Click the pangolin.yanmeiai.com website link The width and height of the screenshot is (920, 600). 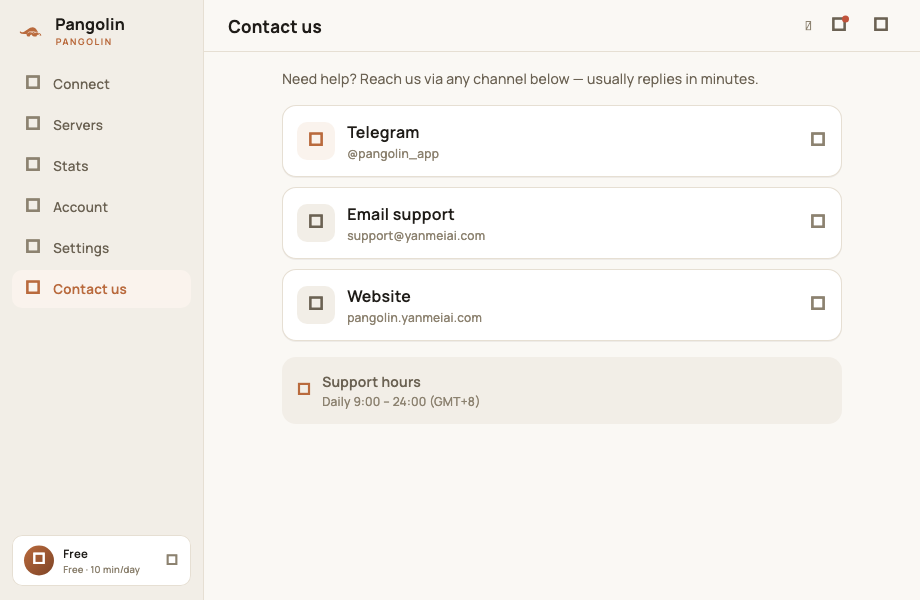(414, 318)
